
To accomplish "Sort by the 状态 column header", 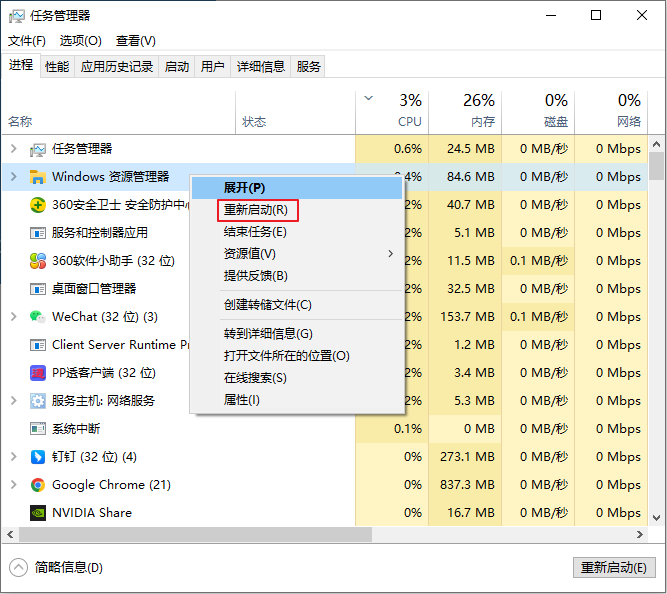I will pyautogui.click(x=295, y=113).
